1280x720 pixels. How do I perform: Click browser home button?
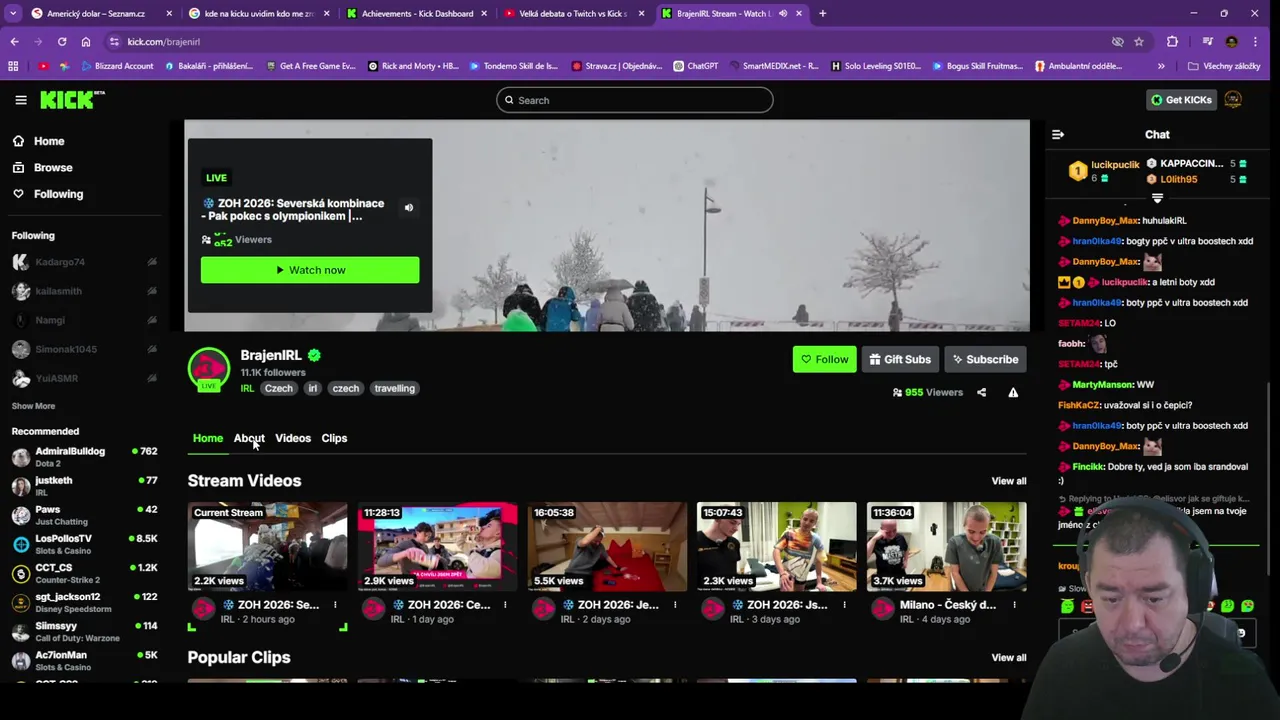[x=86, y=42]
